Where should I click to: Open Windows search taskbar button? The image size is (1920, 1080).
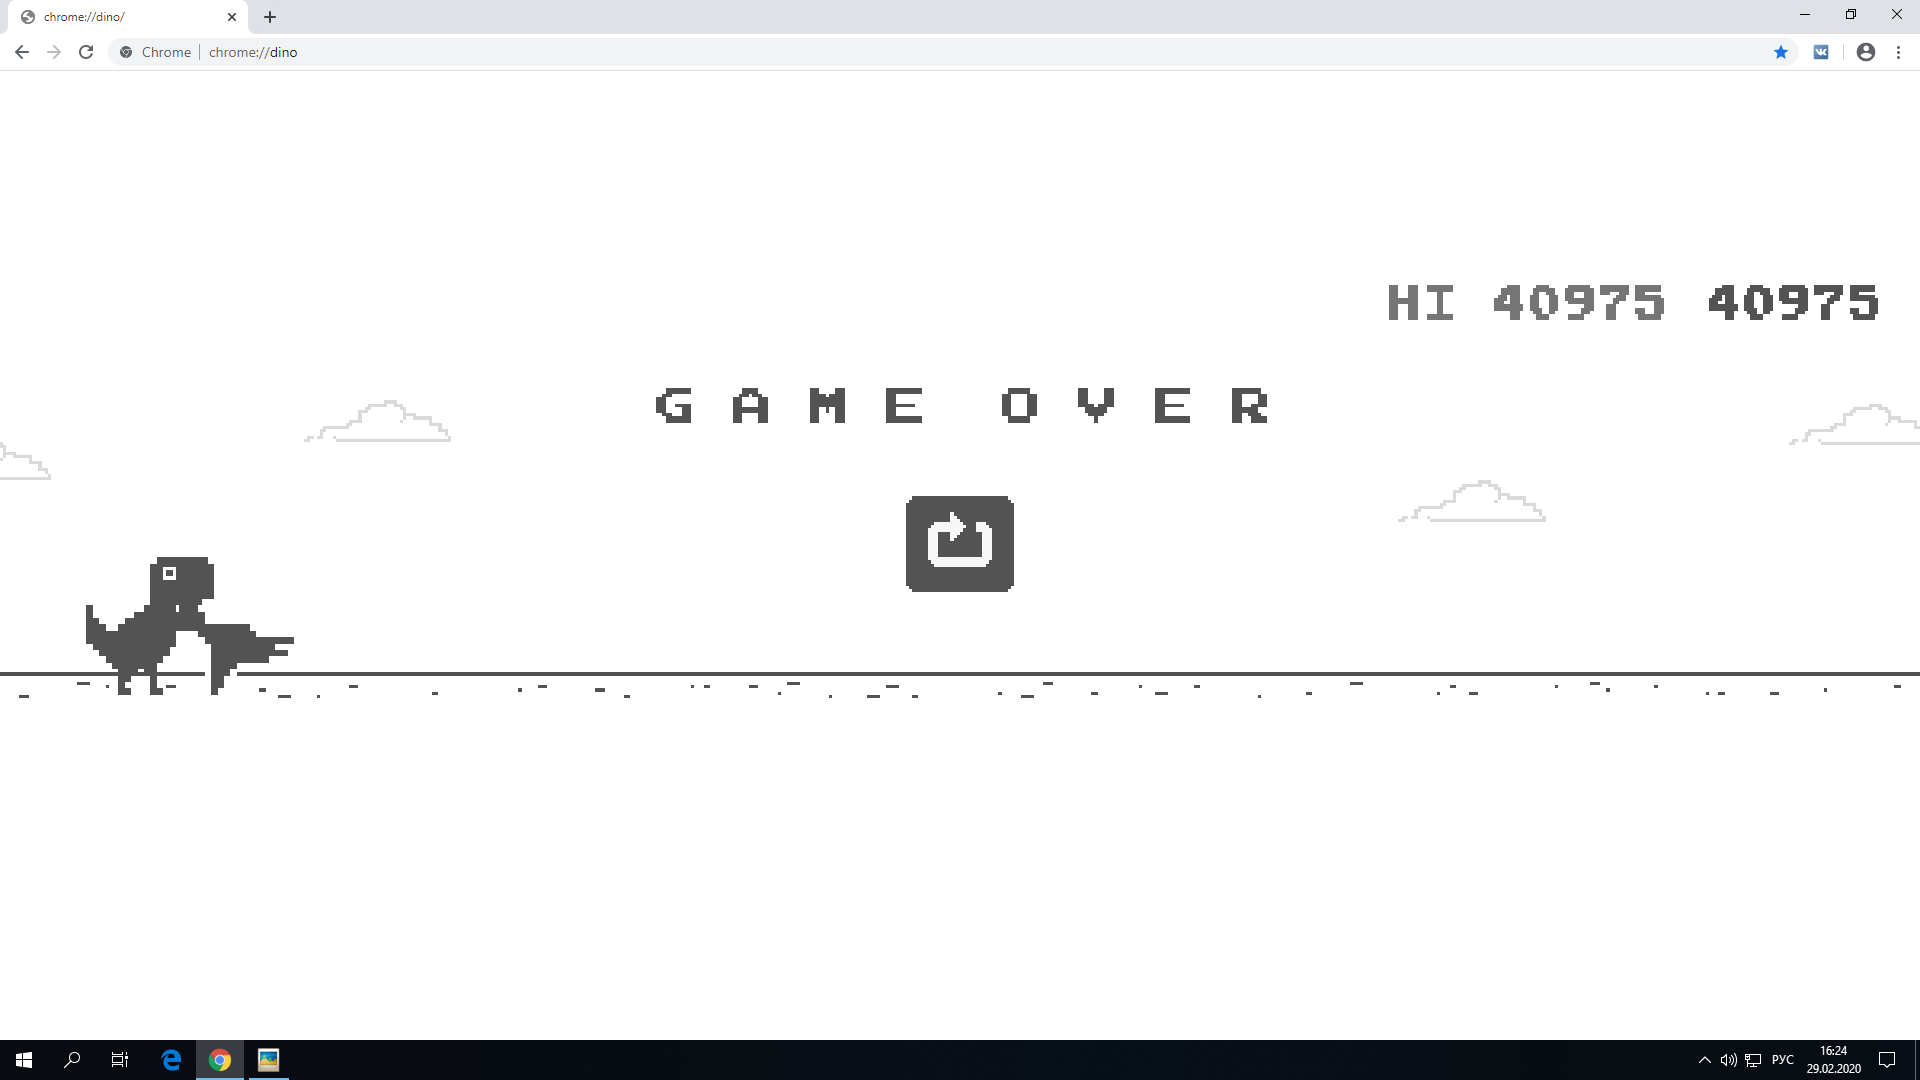coord(73,1059)
